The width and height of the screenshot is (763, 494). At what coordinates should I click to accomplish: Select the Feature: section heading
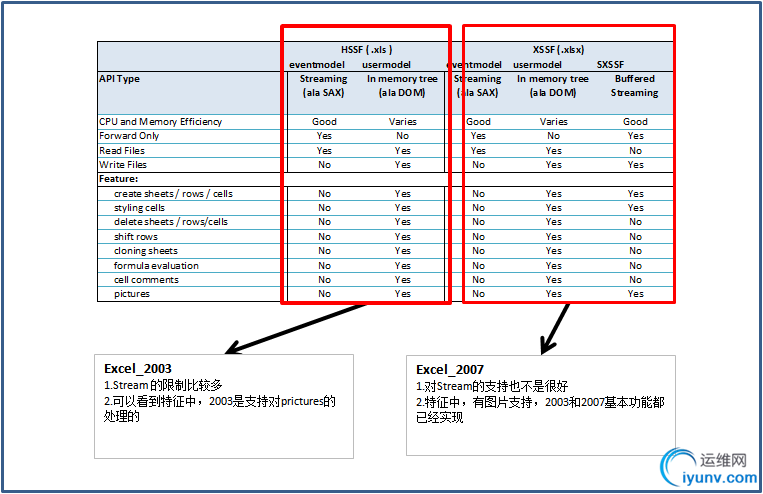(118, 179)
